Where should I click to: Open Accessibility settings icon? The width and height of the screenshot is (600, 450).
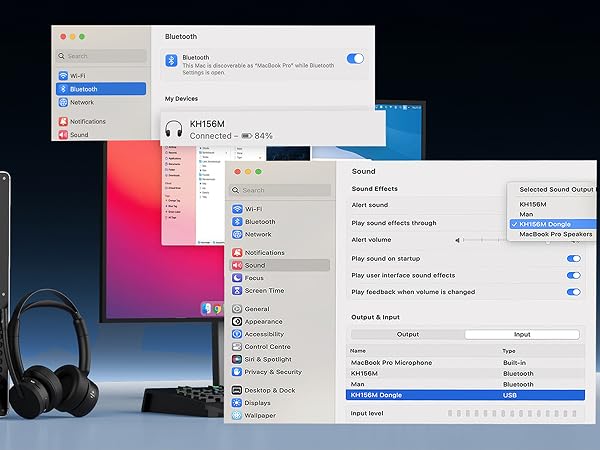237,334
